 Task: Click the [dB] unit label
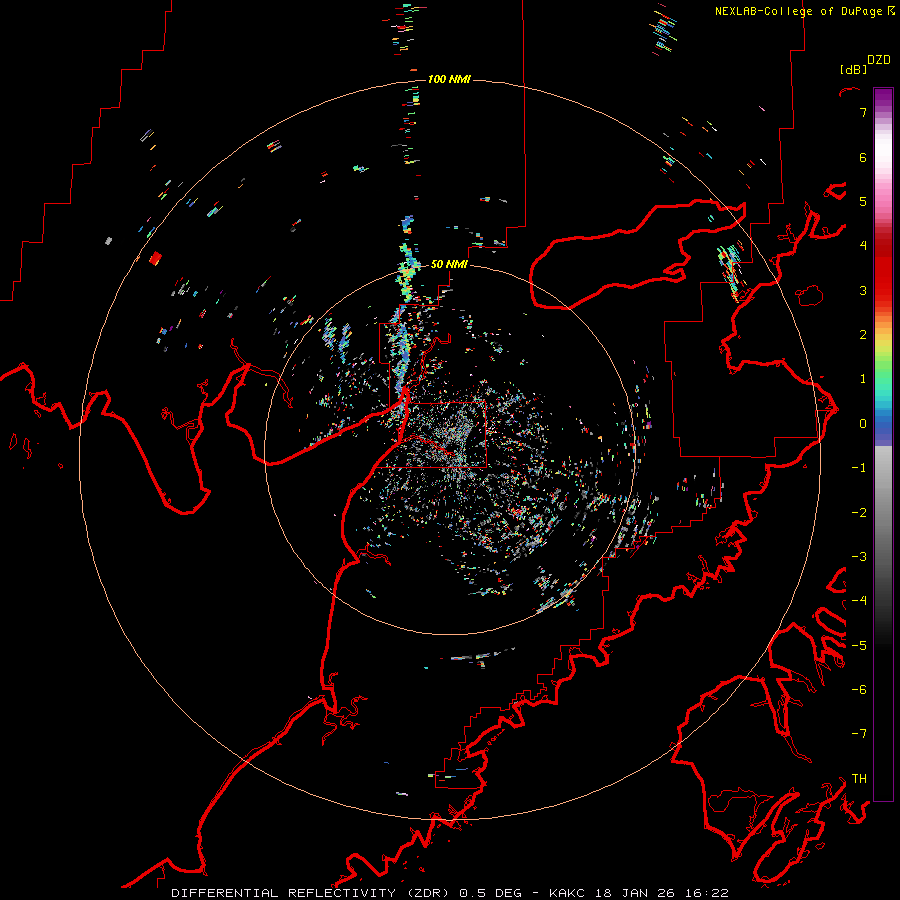(x=853, y=69)
